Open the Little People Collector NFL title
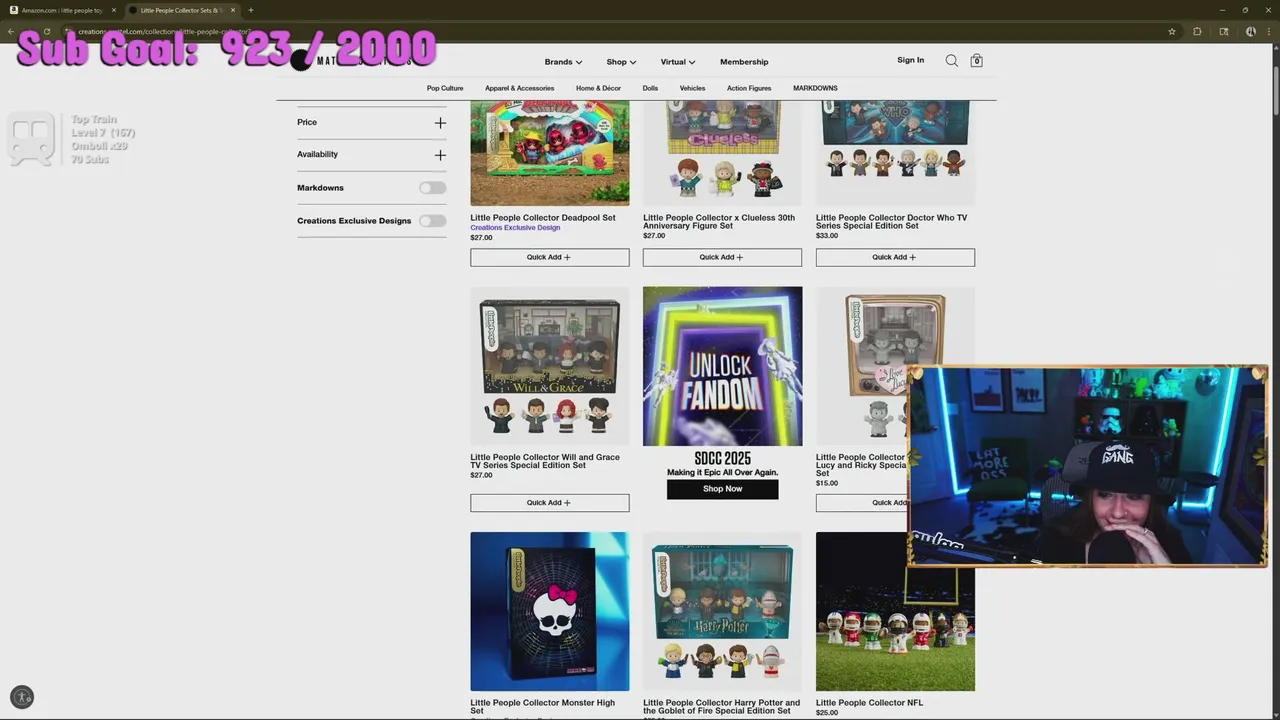Viewport: 1280px width, 720px height. click(x=869, y=703)
